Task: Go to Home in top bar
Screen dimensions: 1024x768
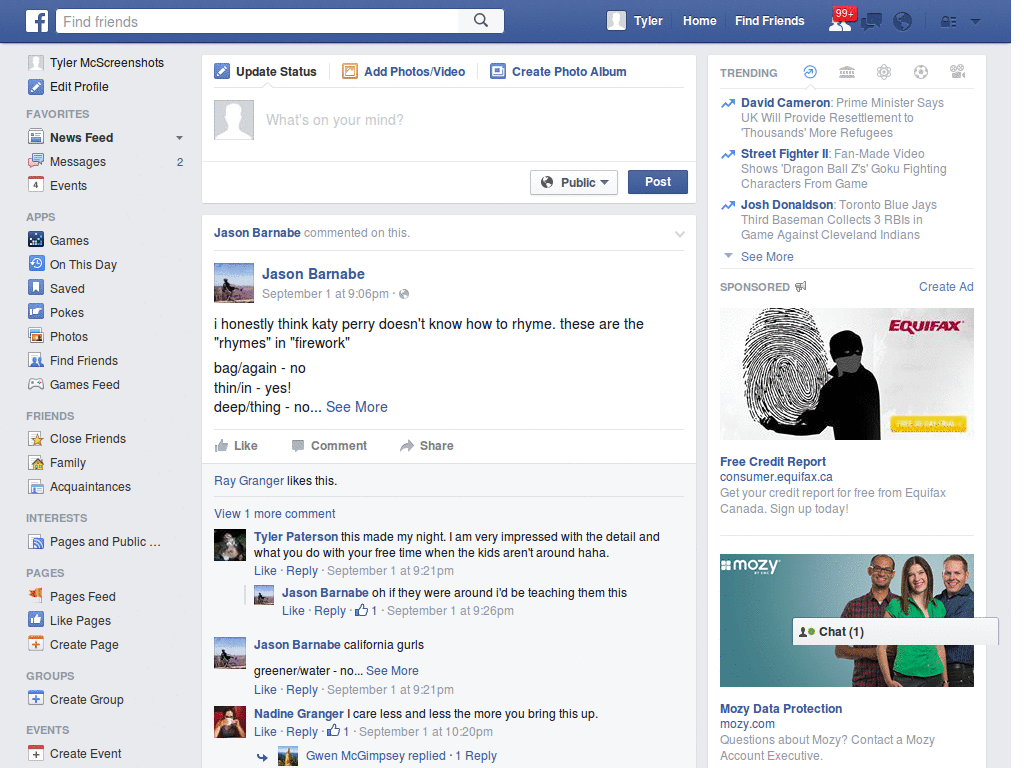Action: (x=699, y=21)
